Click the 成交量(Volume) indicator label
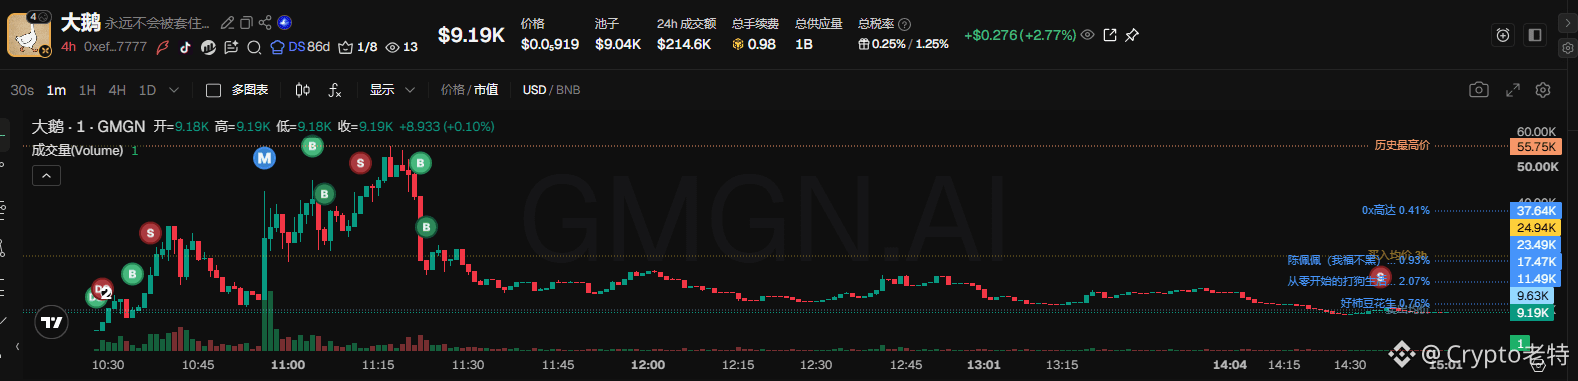Viewport: 1578px width, 381px height. pyautogui.click(x=77, y=150)
